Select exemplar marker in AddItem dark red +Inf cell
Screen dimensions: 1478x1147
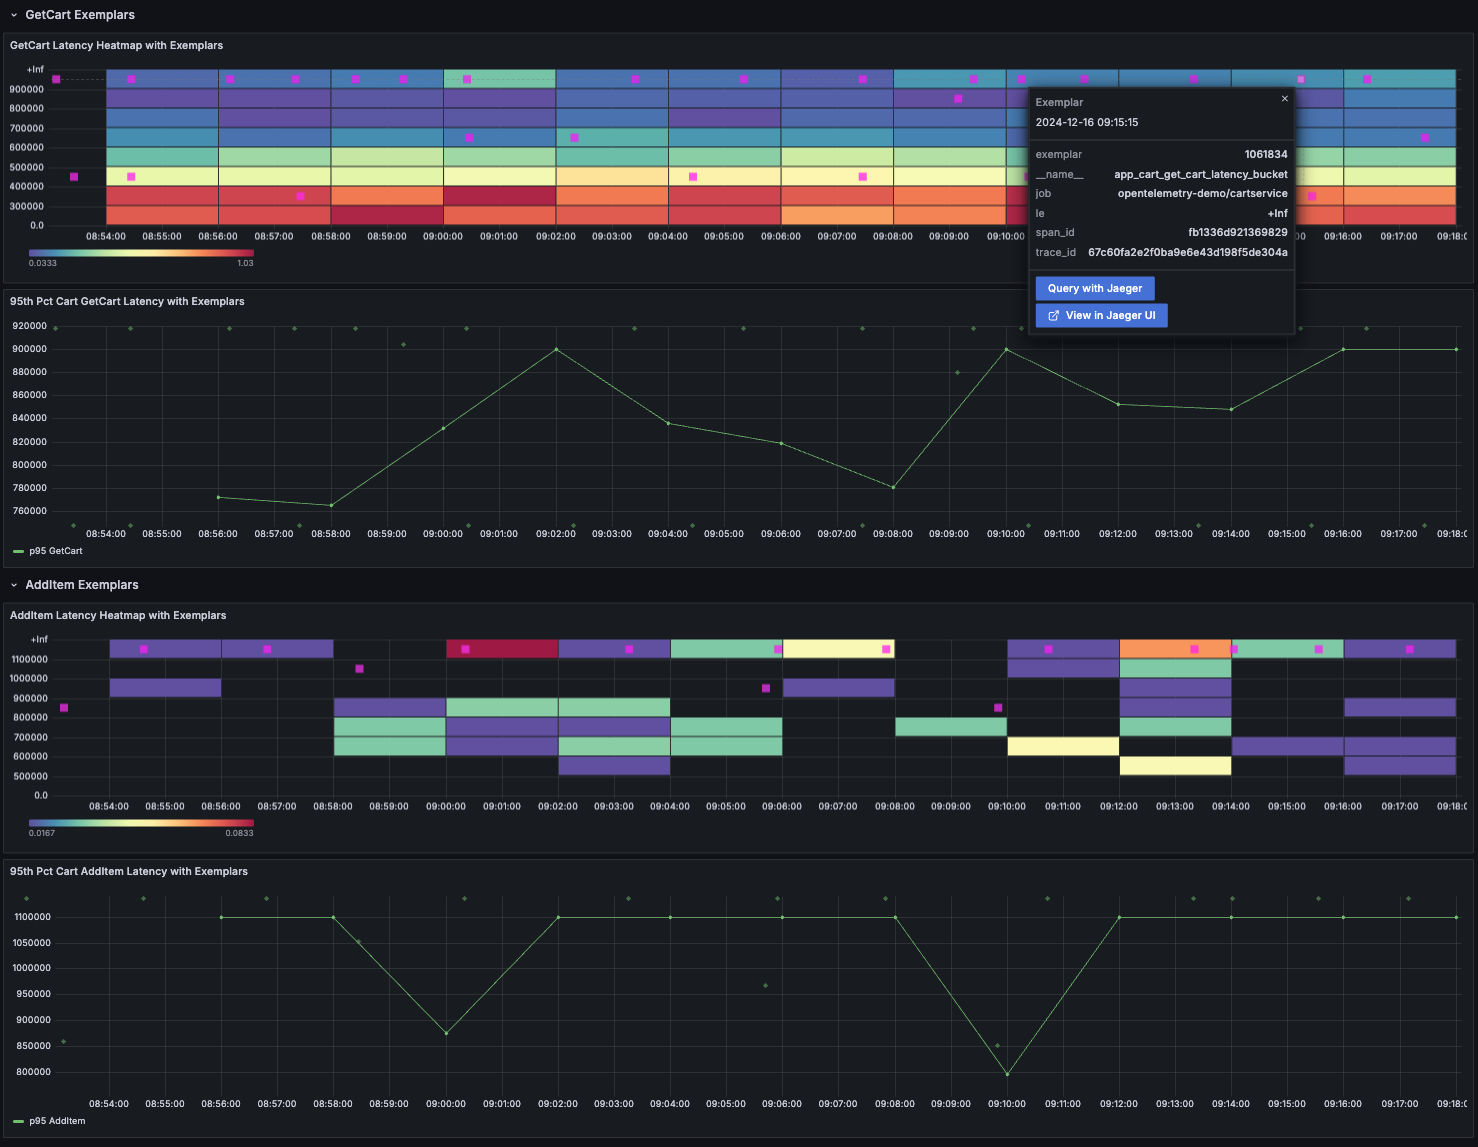(x=466, y=649)
